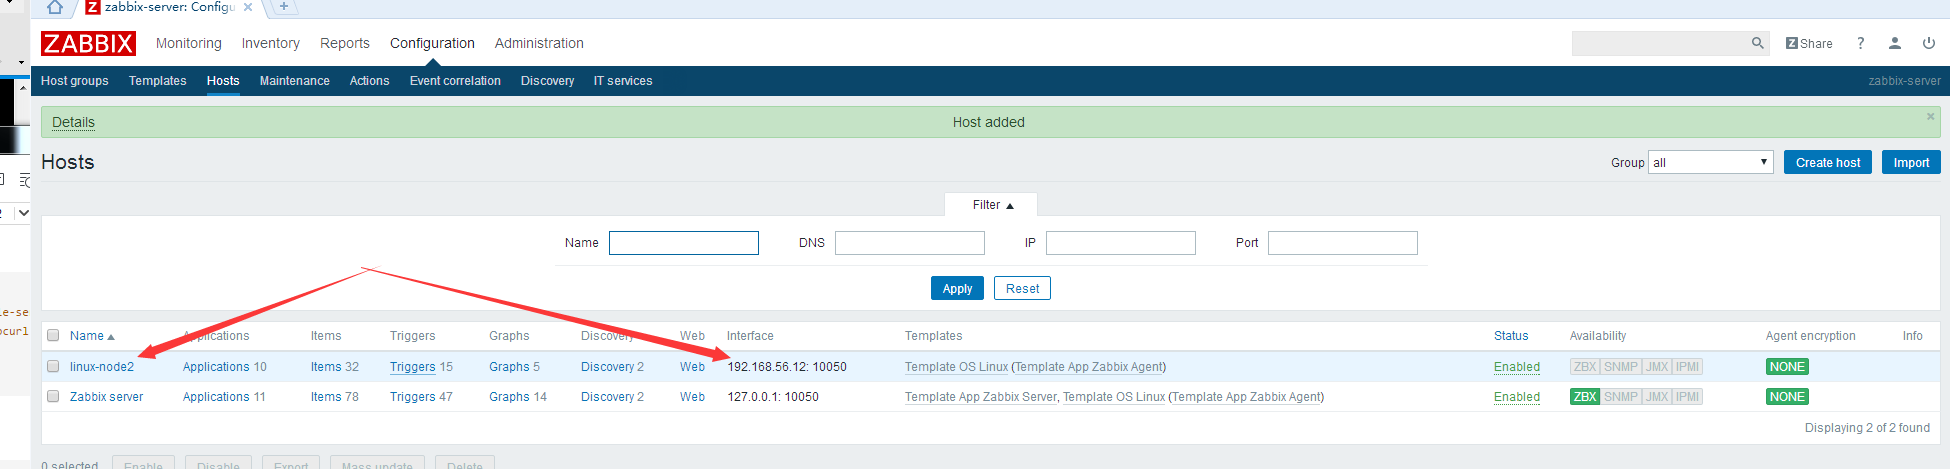1950x469 pixels.
Task: Click the Import button
Action: pos(1911,162)
